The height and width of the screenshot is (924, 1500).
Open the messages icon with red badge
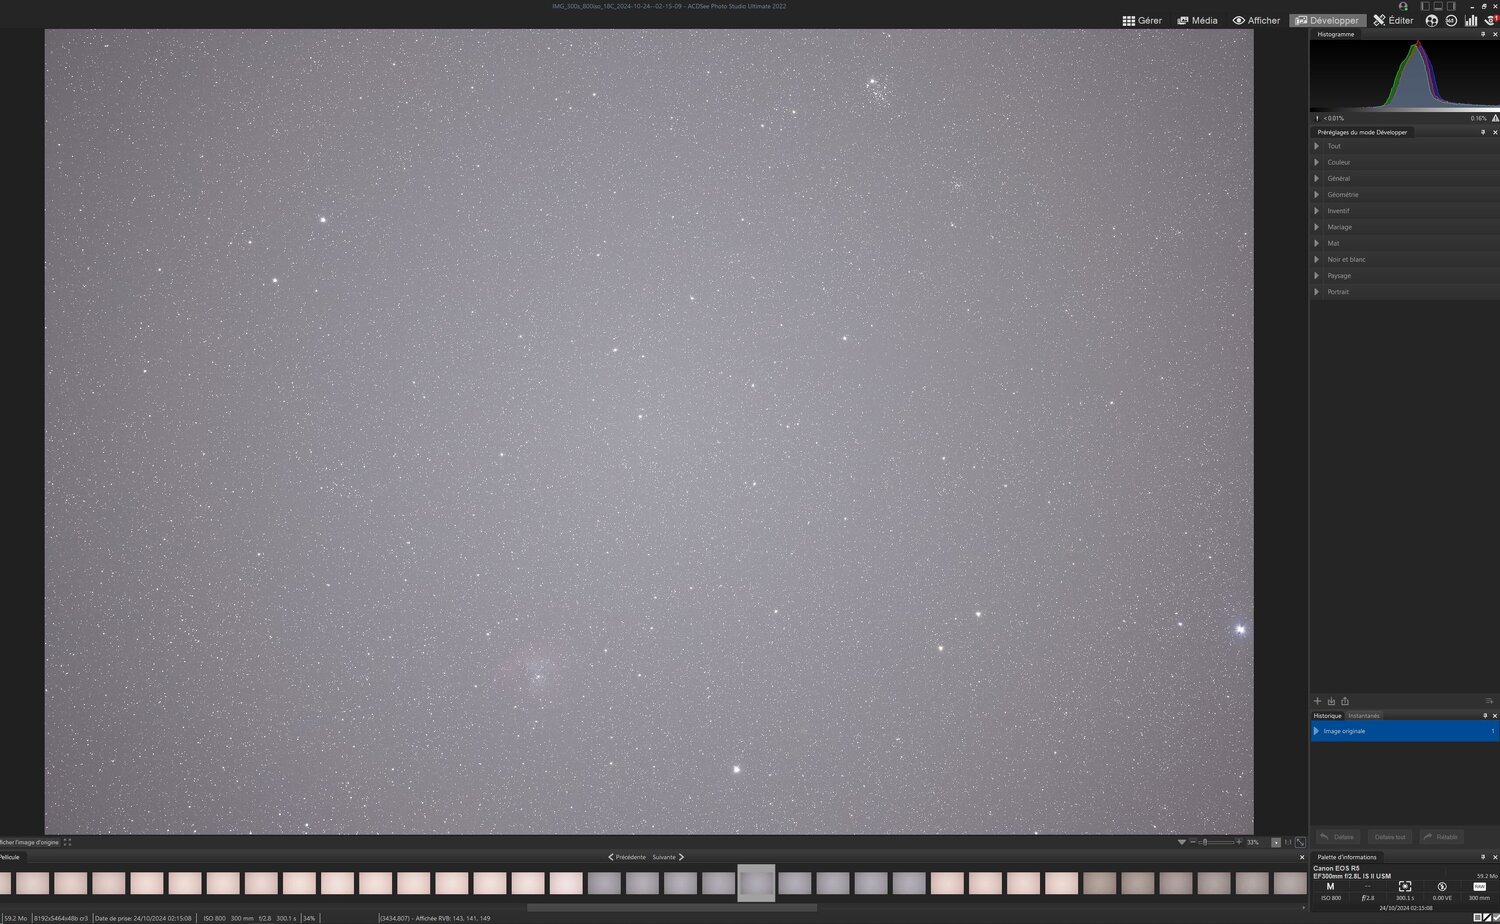click(1491, 20)
